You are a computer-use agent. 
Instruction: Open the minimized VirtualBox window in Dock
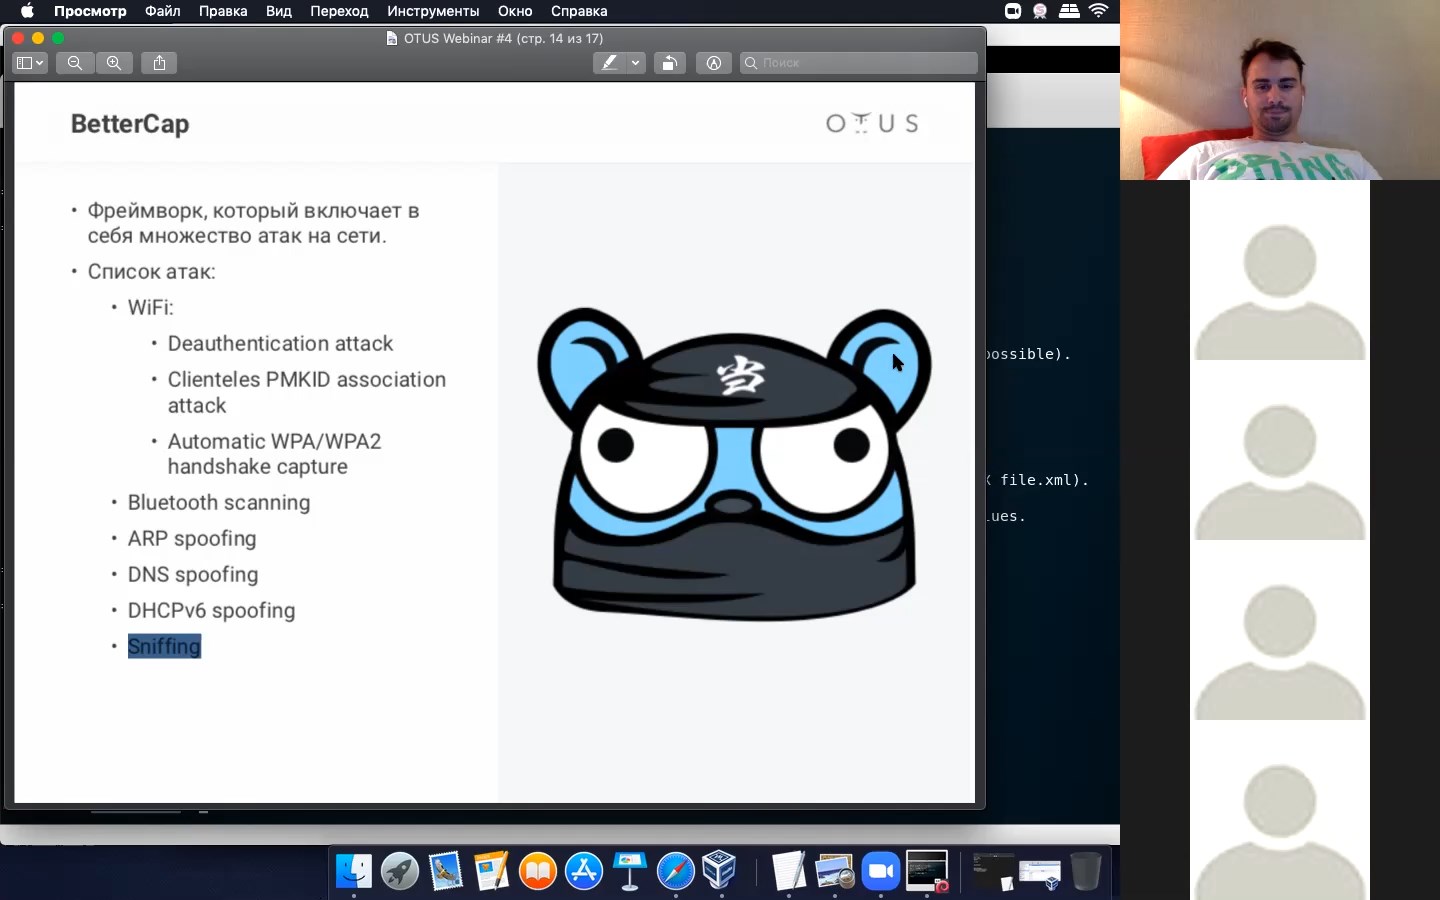point(1040,874)
